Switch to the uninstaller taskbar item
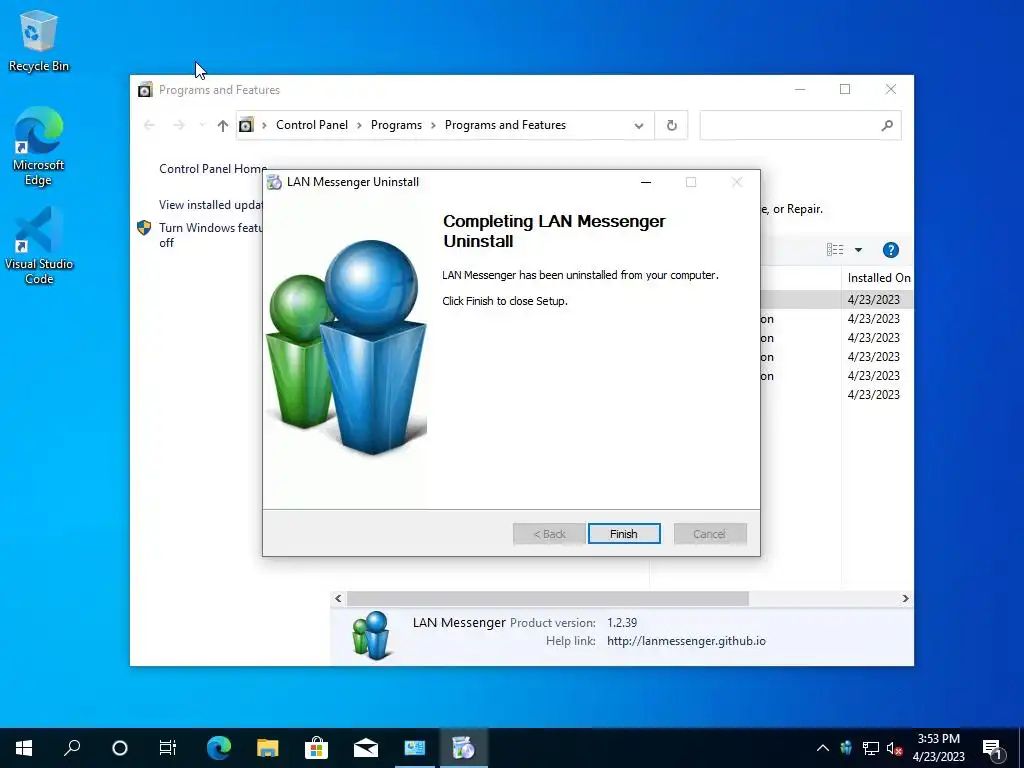1024x768 pixels. coord(464,748)
